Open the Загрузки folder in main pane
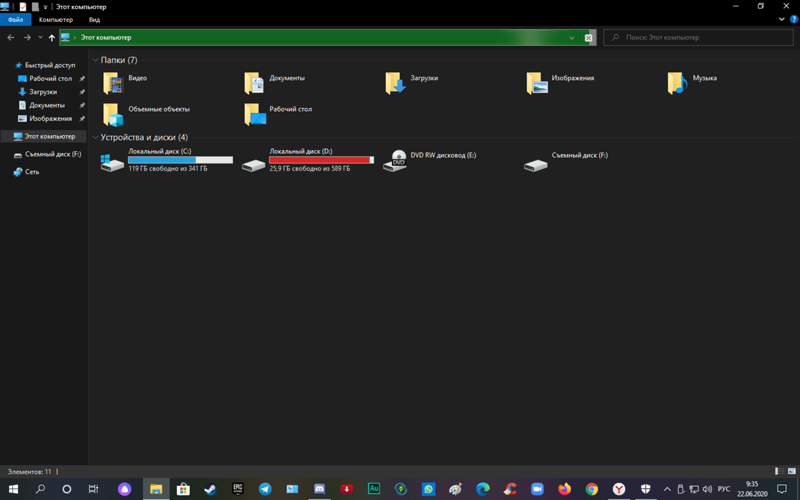800x500 pixels. point(412,83)
